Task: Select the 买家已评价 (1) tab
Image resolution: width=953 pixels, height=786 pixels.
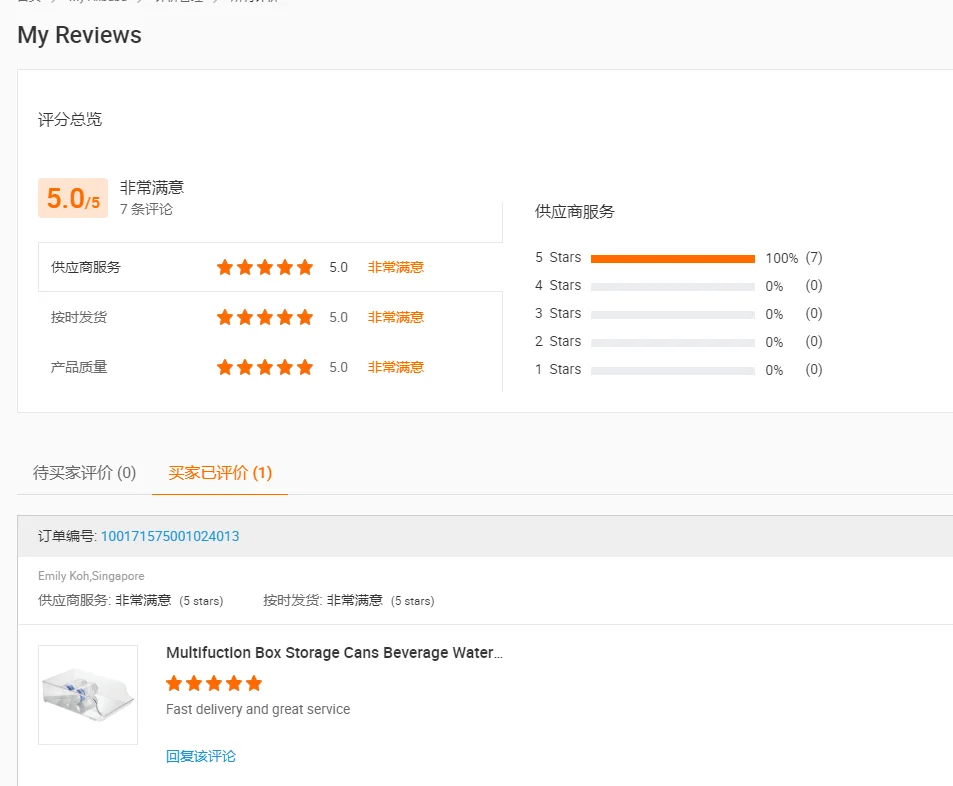Action: click(x=220, y=472)
